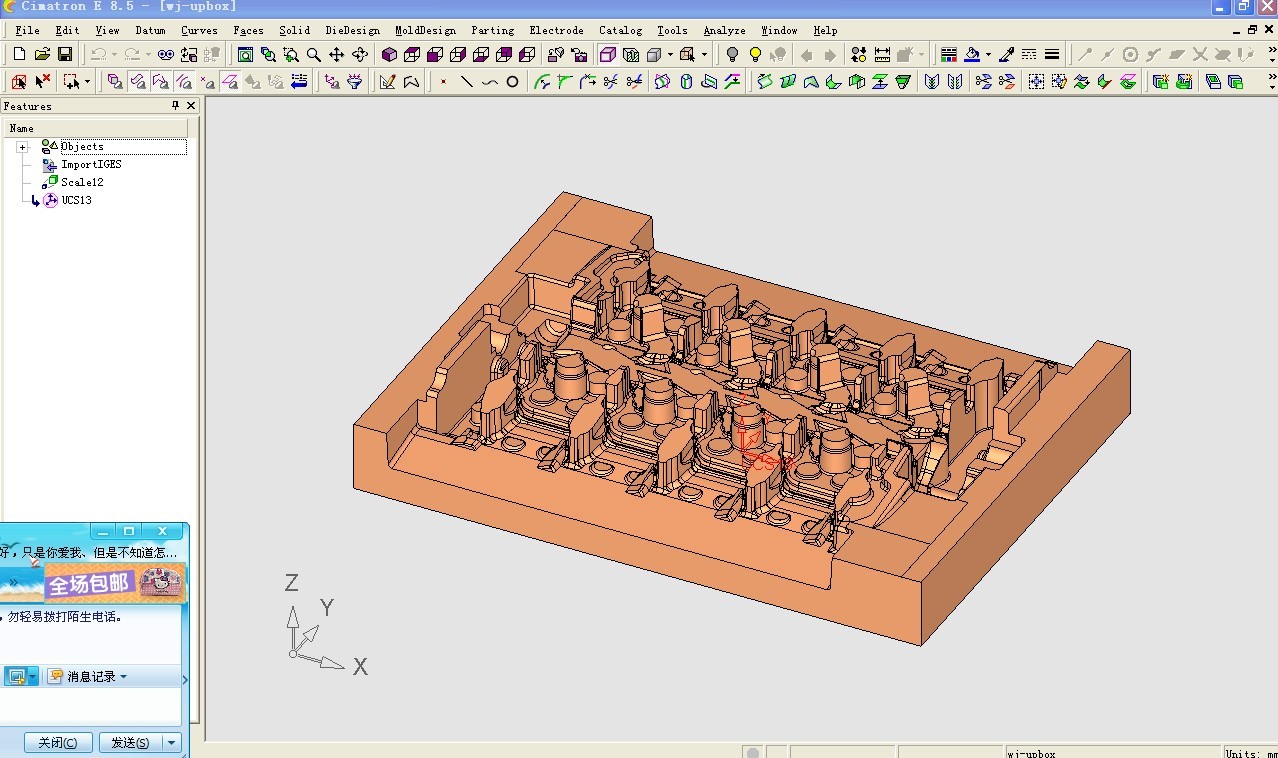Open the Sketcher pencil icon
Image resolution: width=1278 pixels, height=758 pixels.
[388, 81]
